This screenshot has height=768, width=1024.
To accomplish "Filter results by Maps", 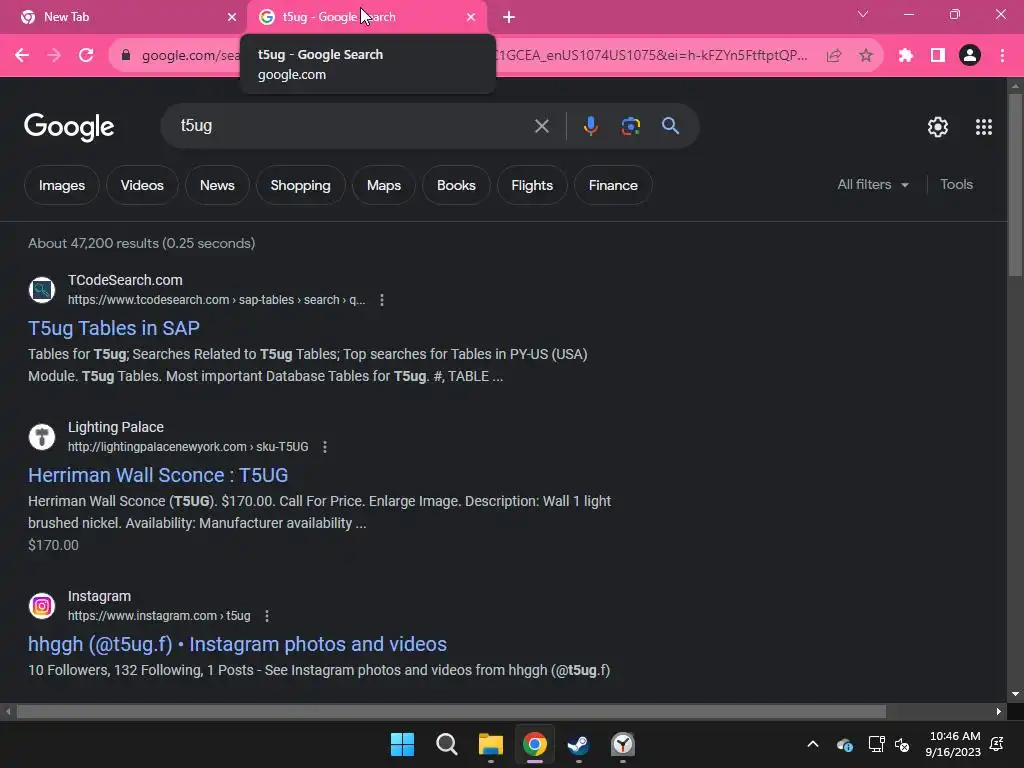I will [x=383, y=185].
